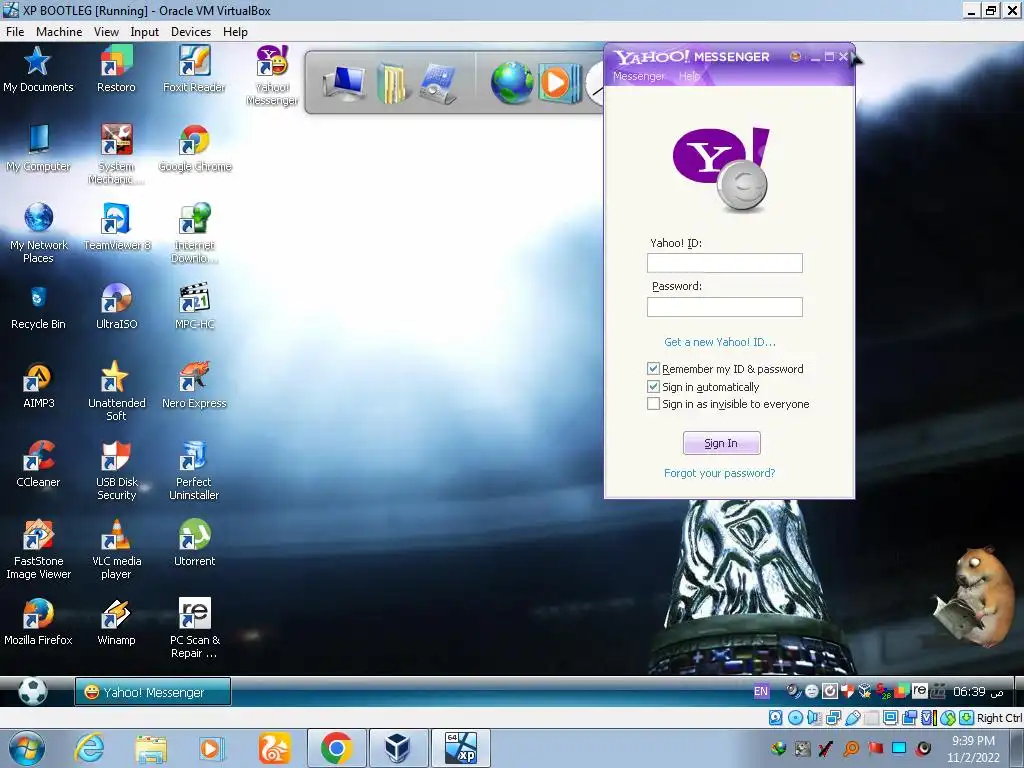Select the Yahoo! Messenger taskbar button
The height and width of the screenshot is (768, 1024).
tap(153, 692)
